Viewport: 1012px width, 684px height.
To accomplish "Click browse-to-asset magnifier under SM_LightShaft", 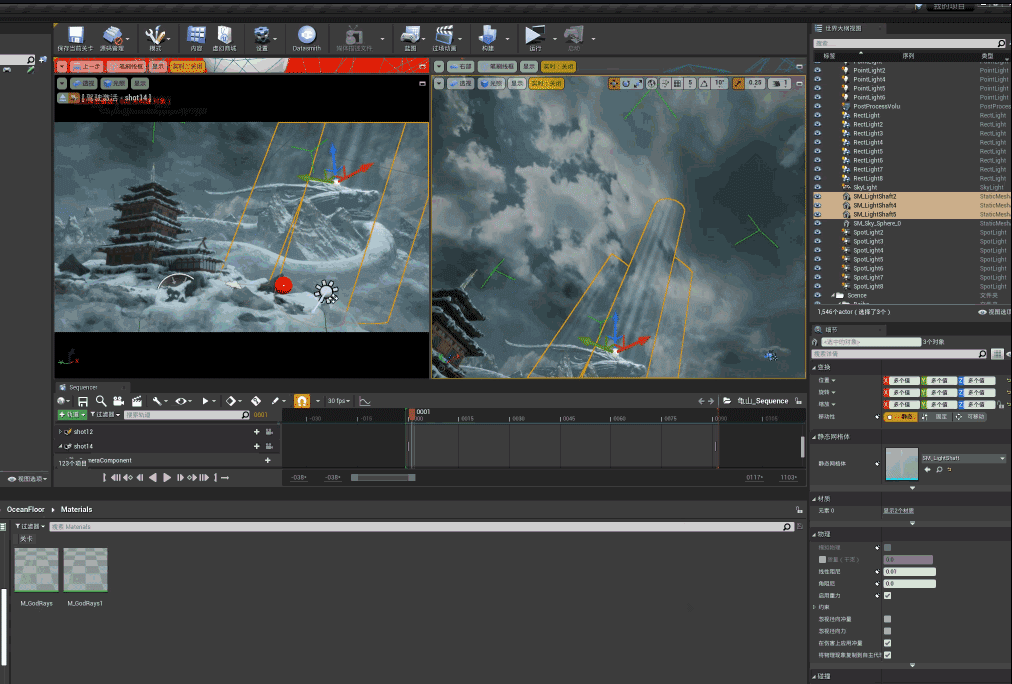I will pos(939,469).
